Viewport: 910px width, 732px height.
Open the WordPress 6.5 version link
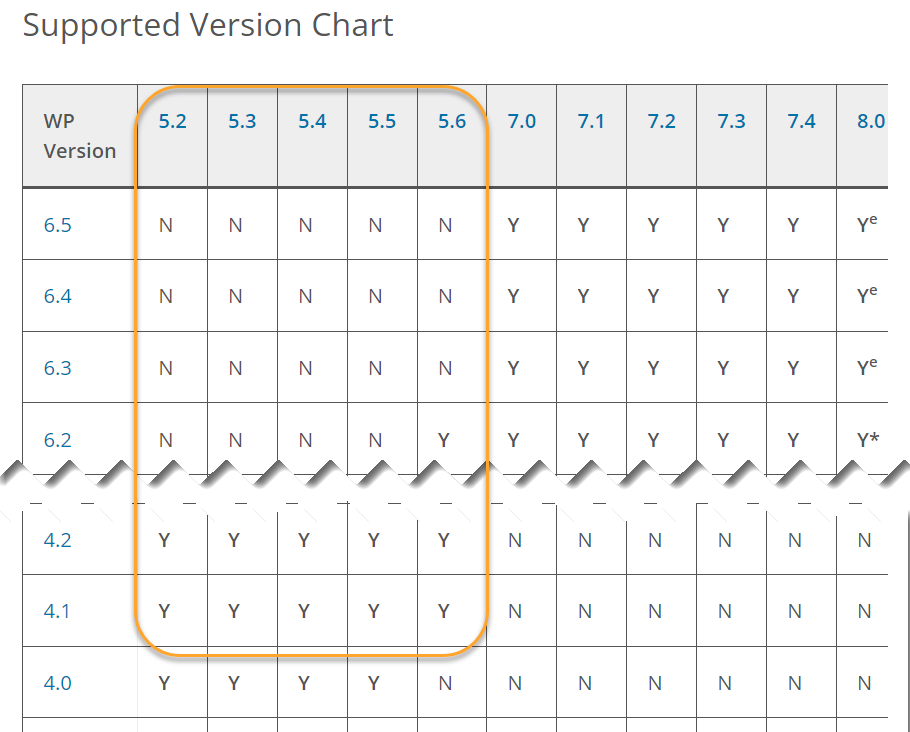click(57, 225)
